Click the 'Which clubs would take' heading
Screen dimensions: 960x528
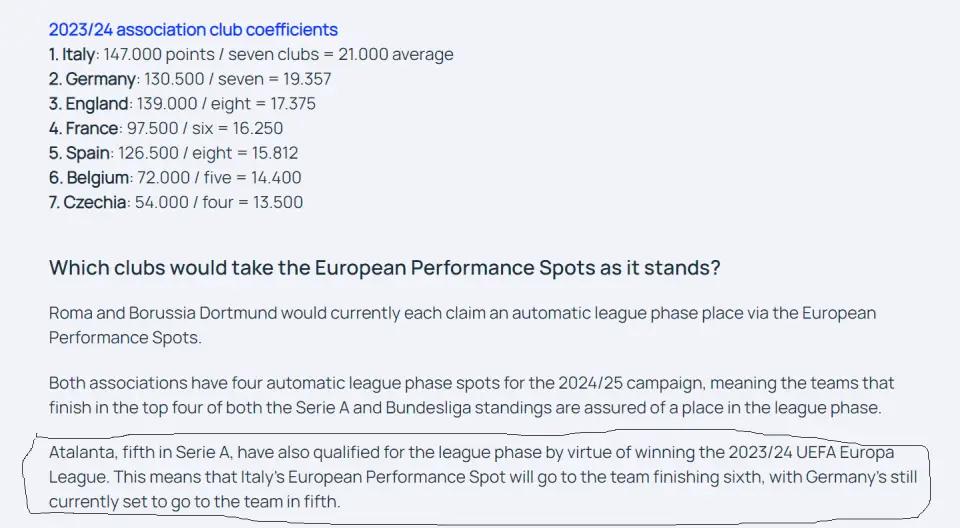tap(384, 268)
